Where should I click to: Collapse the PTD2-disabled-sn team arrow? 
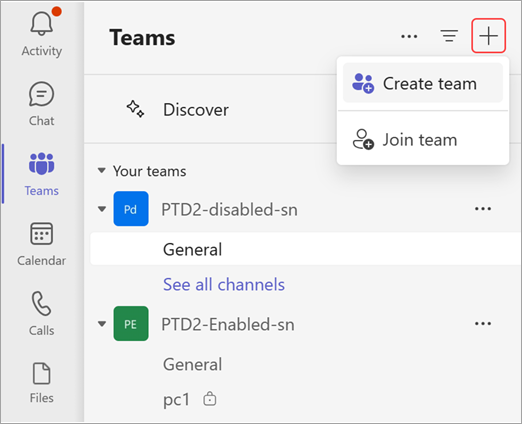point(102,209)
